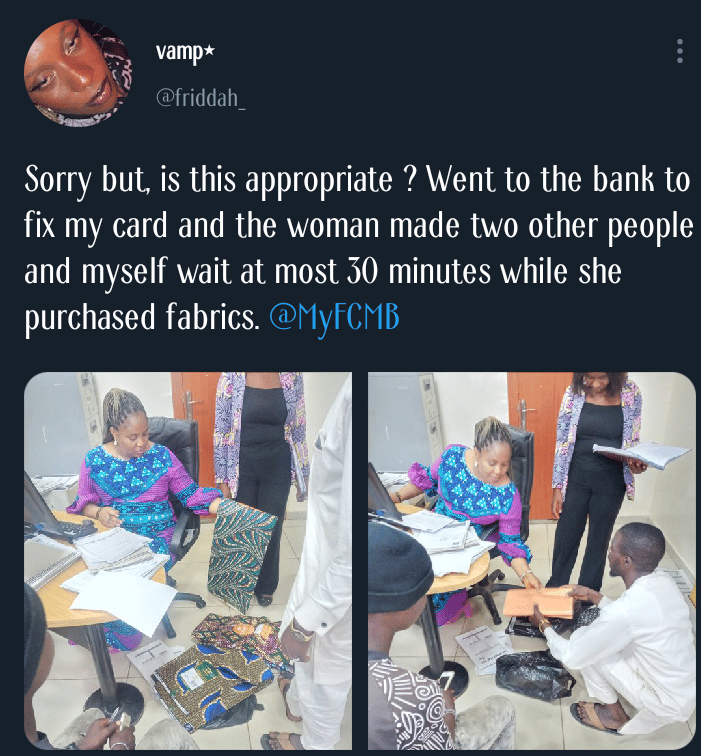Image resolution: width=701 pixels, height=756 pixels.
Task: Click the green patterned fabric in left photo
Action: [241, 550]
